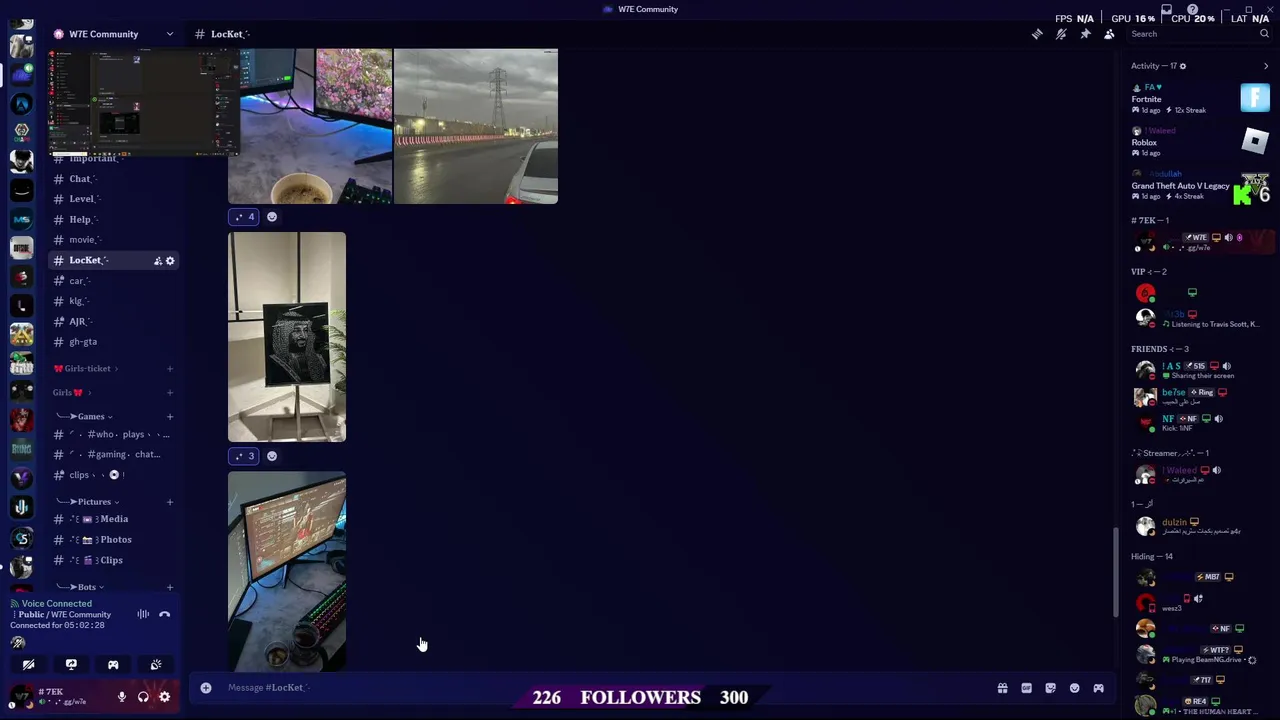This screenshot has width=1280, height=720.
Task: Open pinned messages pin icon
Action: tap(1085, 34)
